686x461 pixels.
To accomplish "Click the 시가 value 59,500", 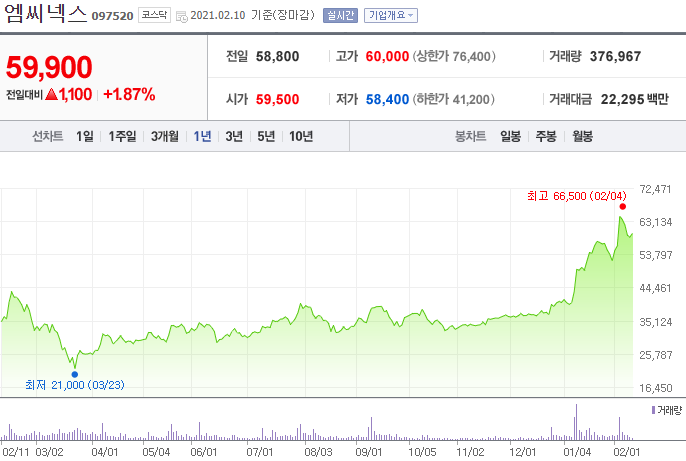I will pos(277,100).
